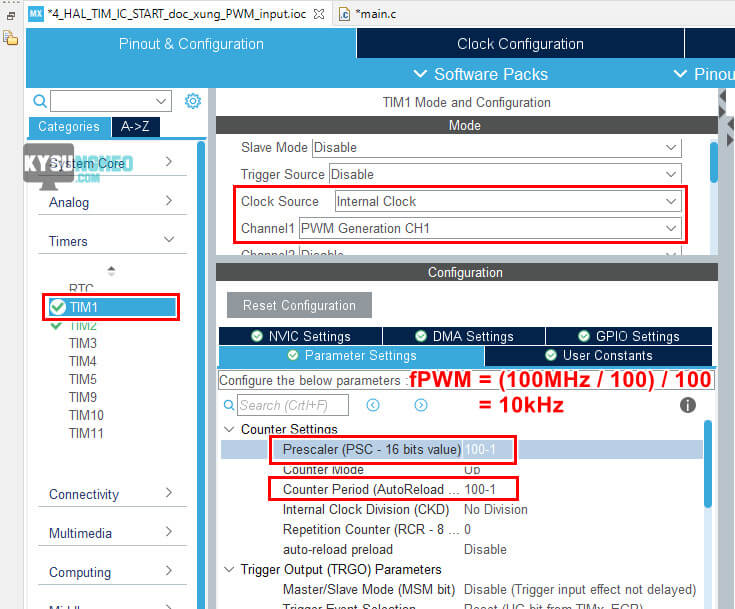
Task: Click the Prescaler value field
Action: 489,450
